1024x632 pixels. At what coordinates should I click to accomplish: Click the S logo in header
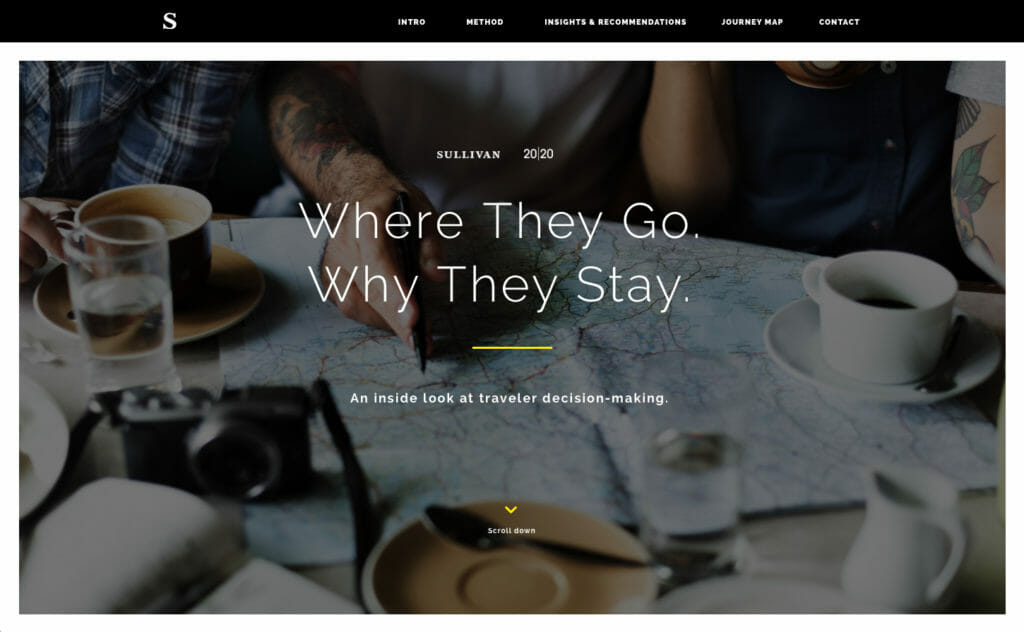click(170, 22)
